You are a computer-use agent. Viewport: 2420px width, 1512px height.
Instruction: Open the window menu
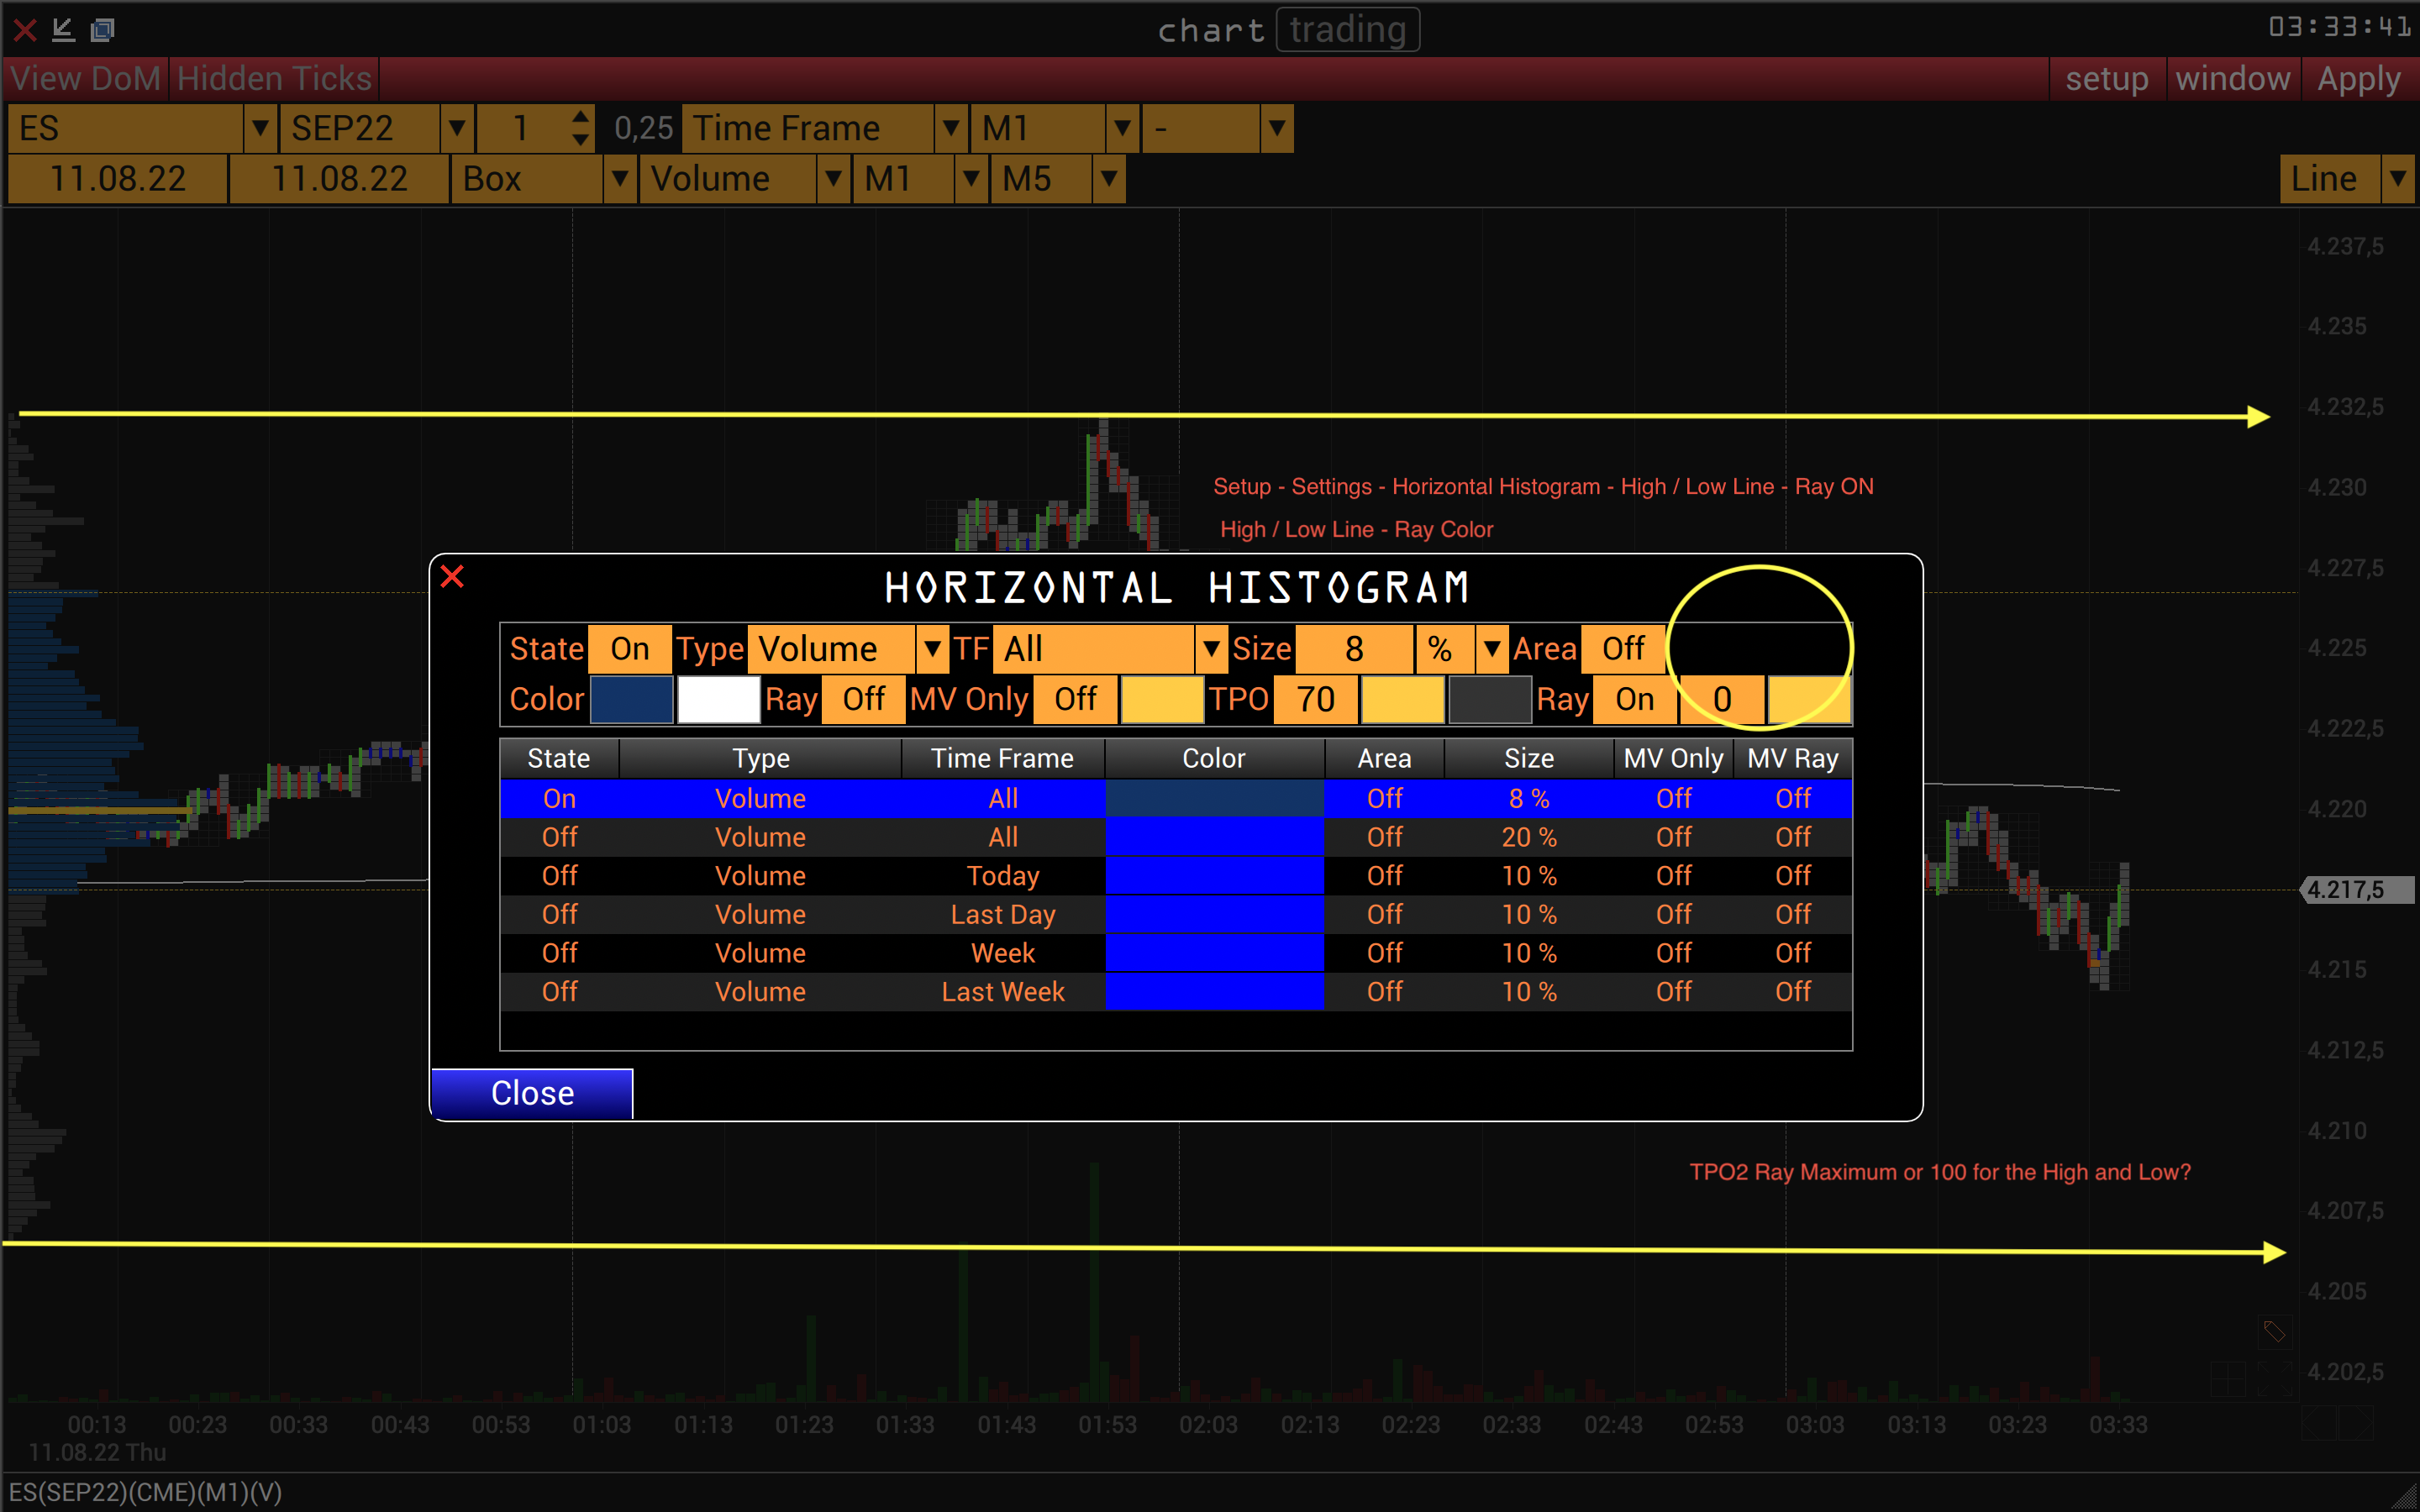(2233, 78)
